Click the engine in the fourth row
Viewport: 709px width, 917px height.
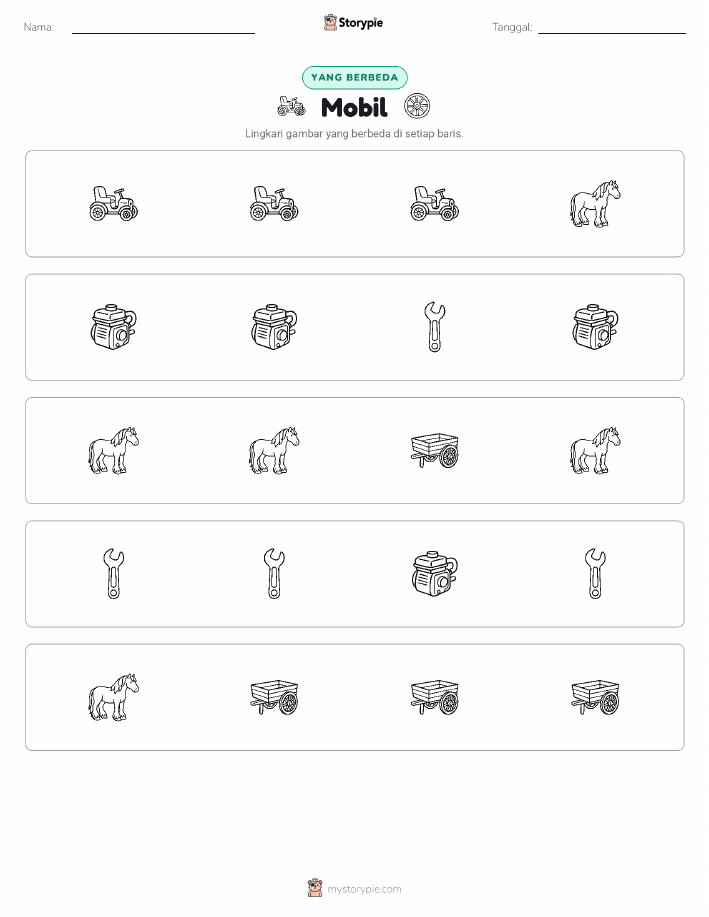tap(435, 574)
